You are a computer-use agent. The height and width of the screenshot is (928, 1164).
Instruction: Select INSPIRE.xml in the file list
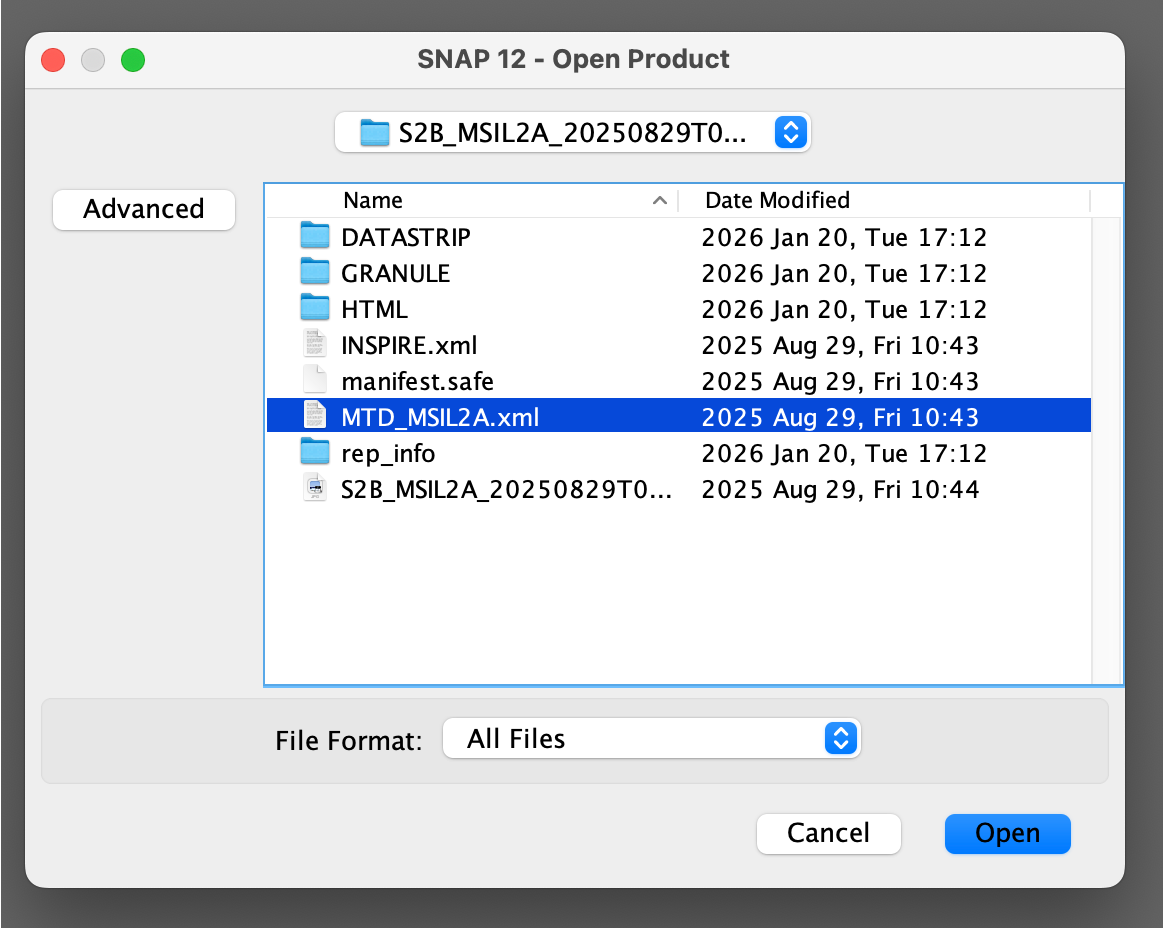(x=409, y=345)
